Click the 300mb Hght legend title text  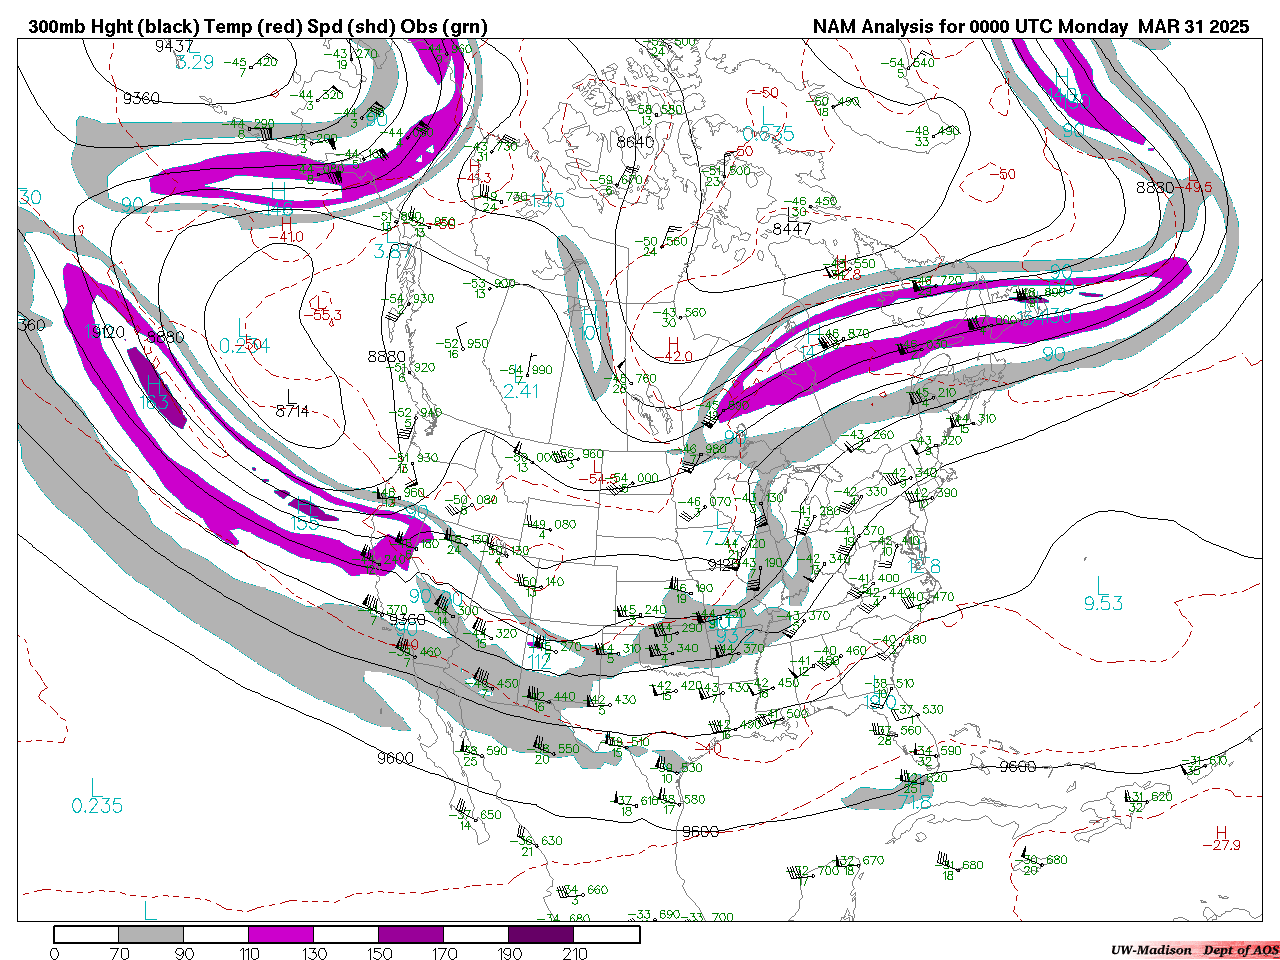(258, 27)
